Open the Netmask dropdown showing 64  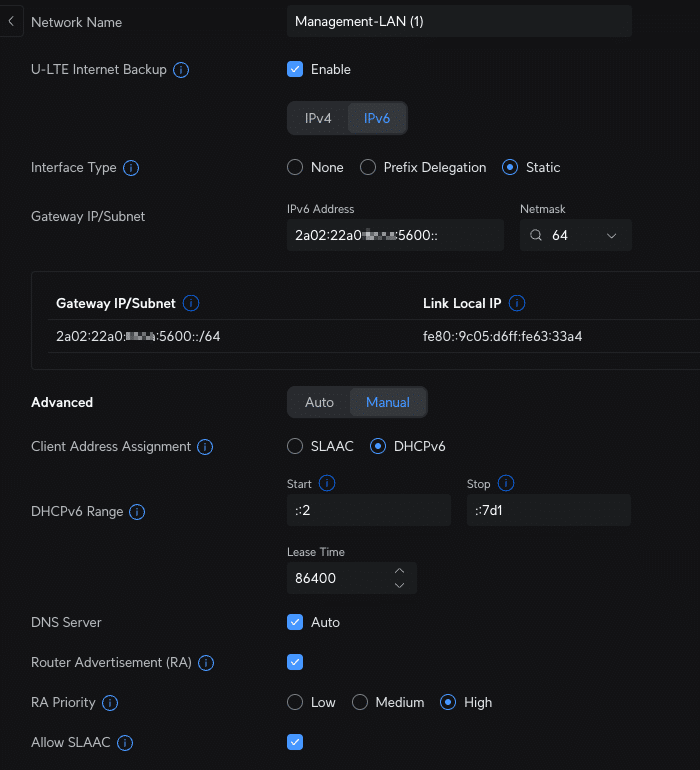click(x=575, y=236)
